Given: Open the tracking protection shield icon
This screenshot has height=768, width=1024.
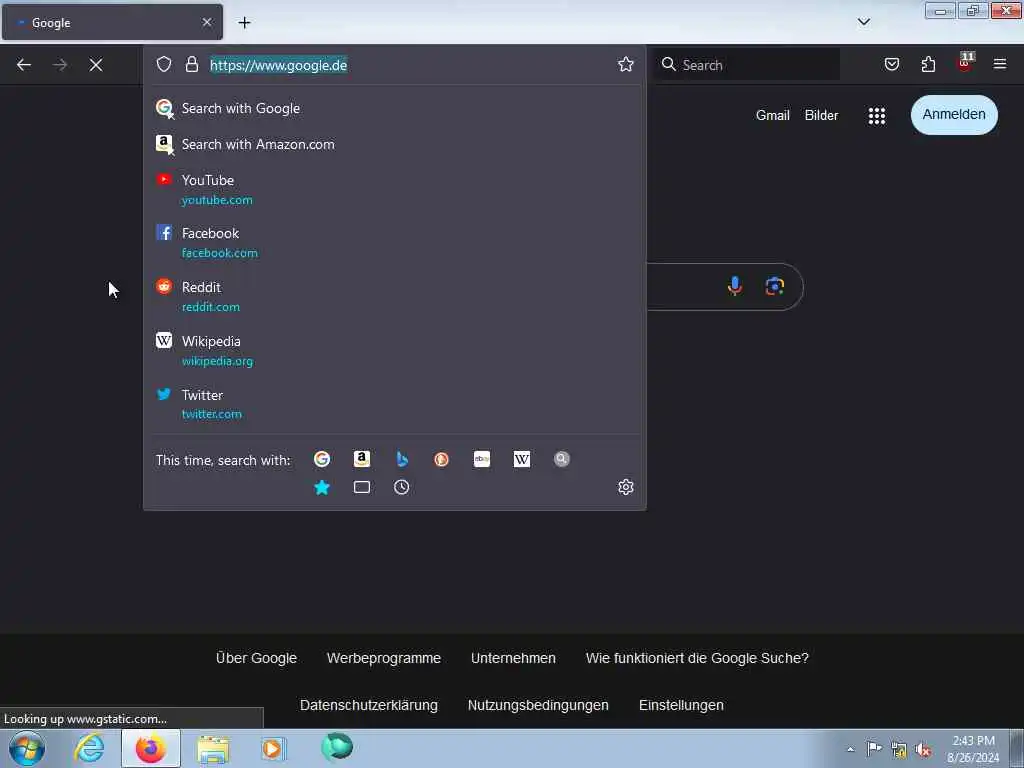Looking at the screenshot, I should [164, 64].
